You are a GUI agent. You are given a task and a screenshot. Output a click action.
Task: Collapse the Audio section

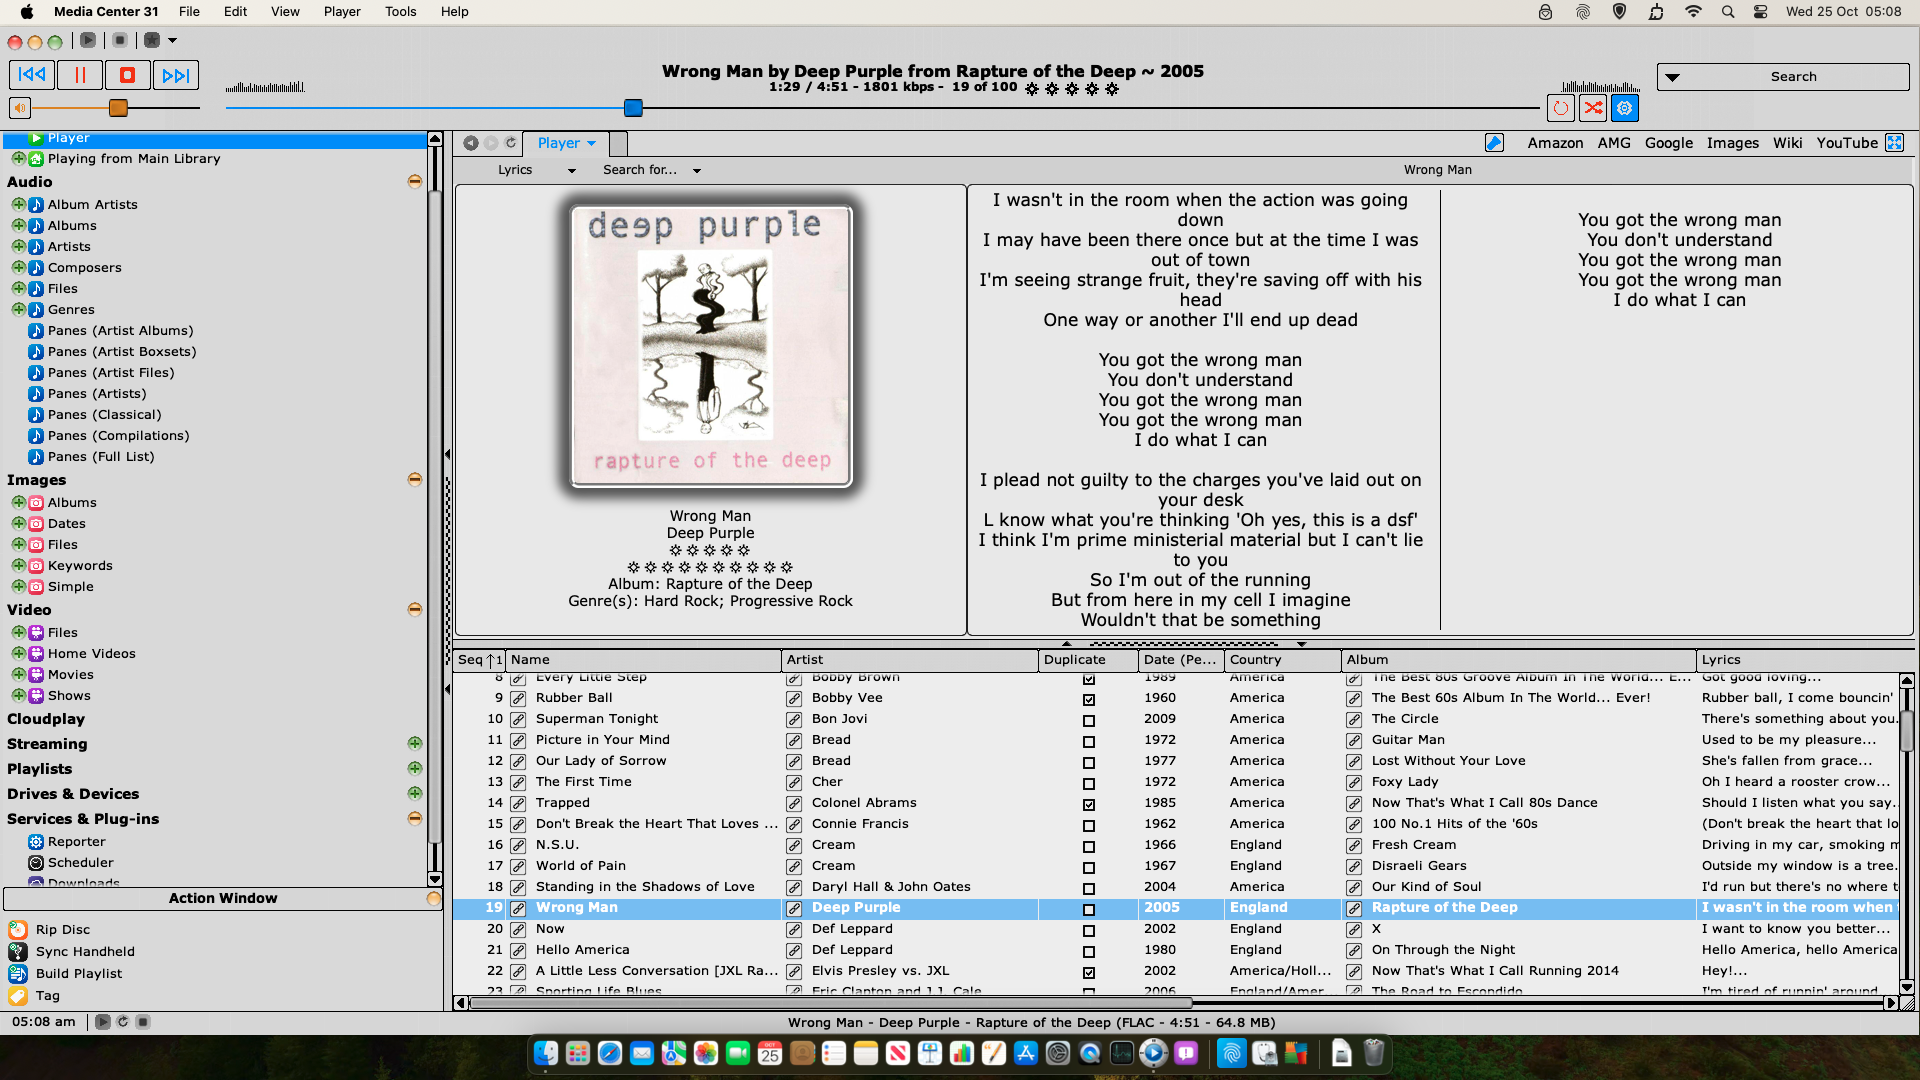[x=414, y=182]
